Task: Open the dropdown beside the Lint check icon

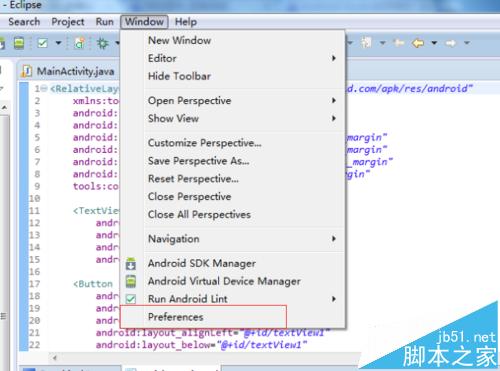Action: pyautogui.click(x=58, y=43)
